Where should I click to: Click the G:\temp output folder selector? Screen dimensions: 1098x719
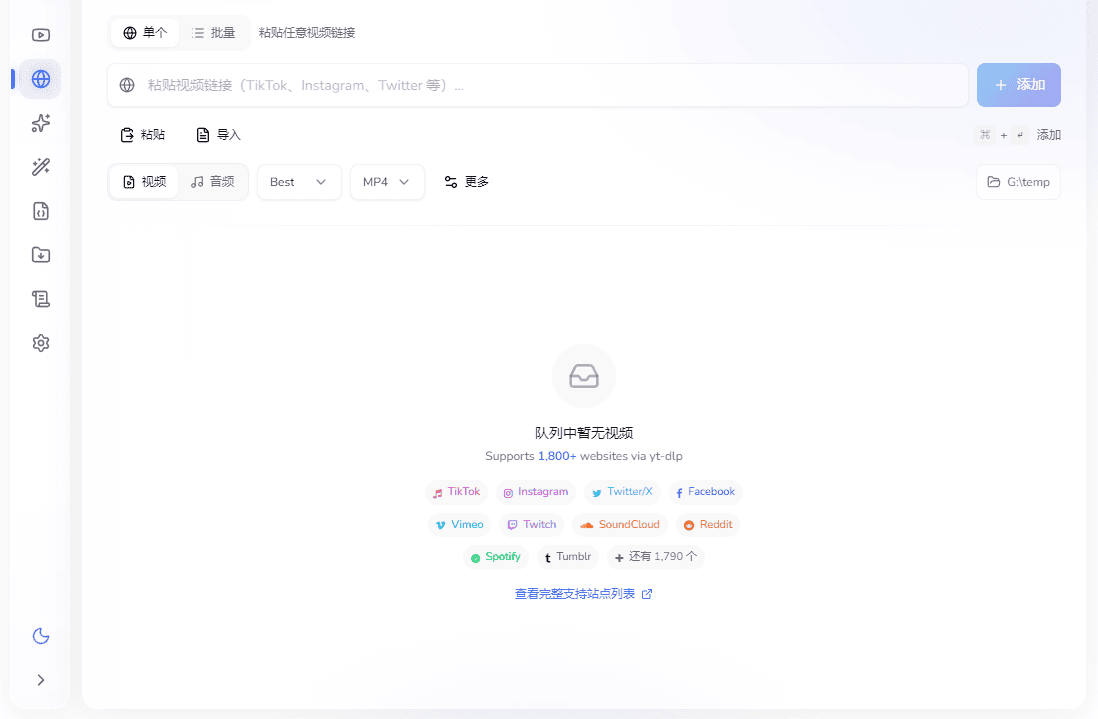pos(1017,181)
